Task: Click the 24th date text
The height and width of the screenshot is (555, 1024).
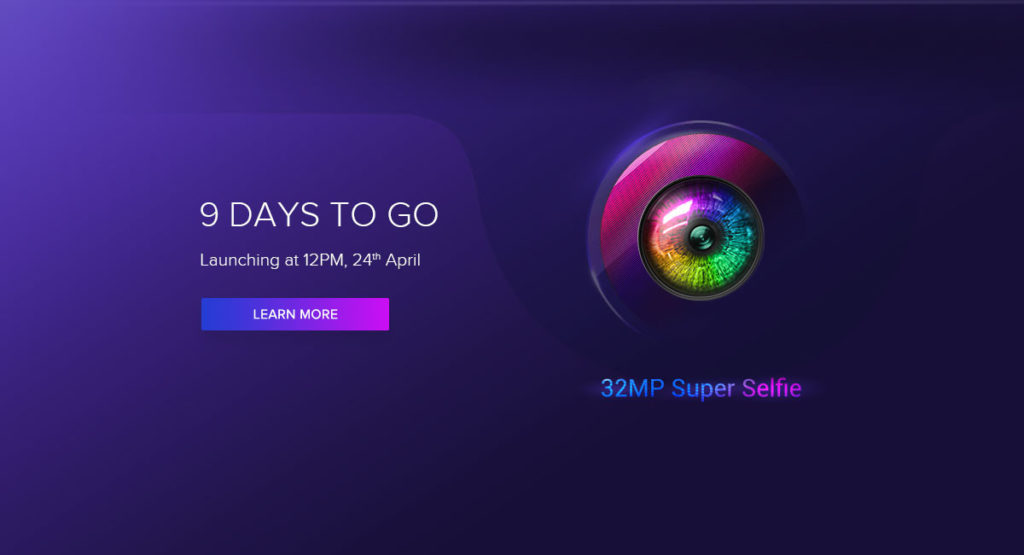Action: tap(366, 260)
